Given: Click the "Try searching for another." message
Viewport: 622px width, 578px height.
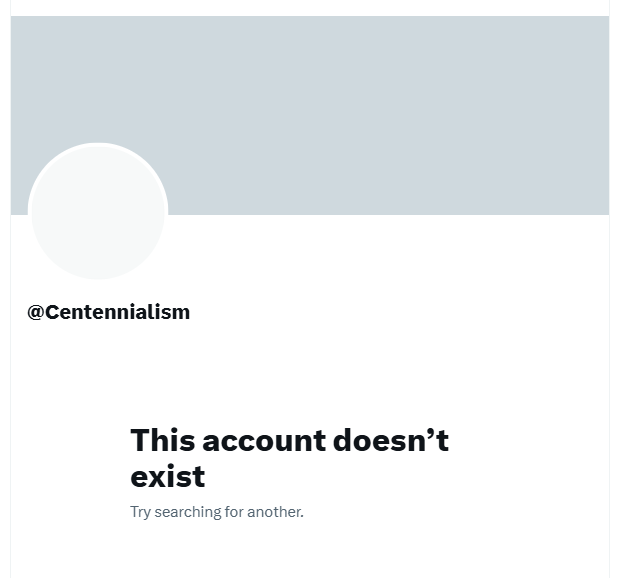Looking at the screenshot, I should (x=217, y=512).
